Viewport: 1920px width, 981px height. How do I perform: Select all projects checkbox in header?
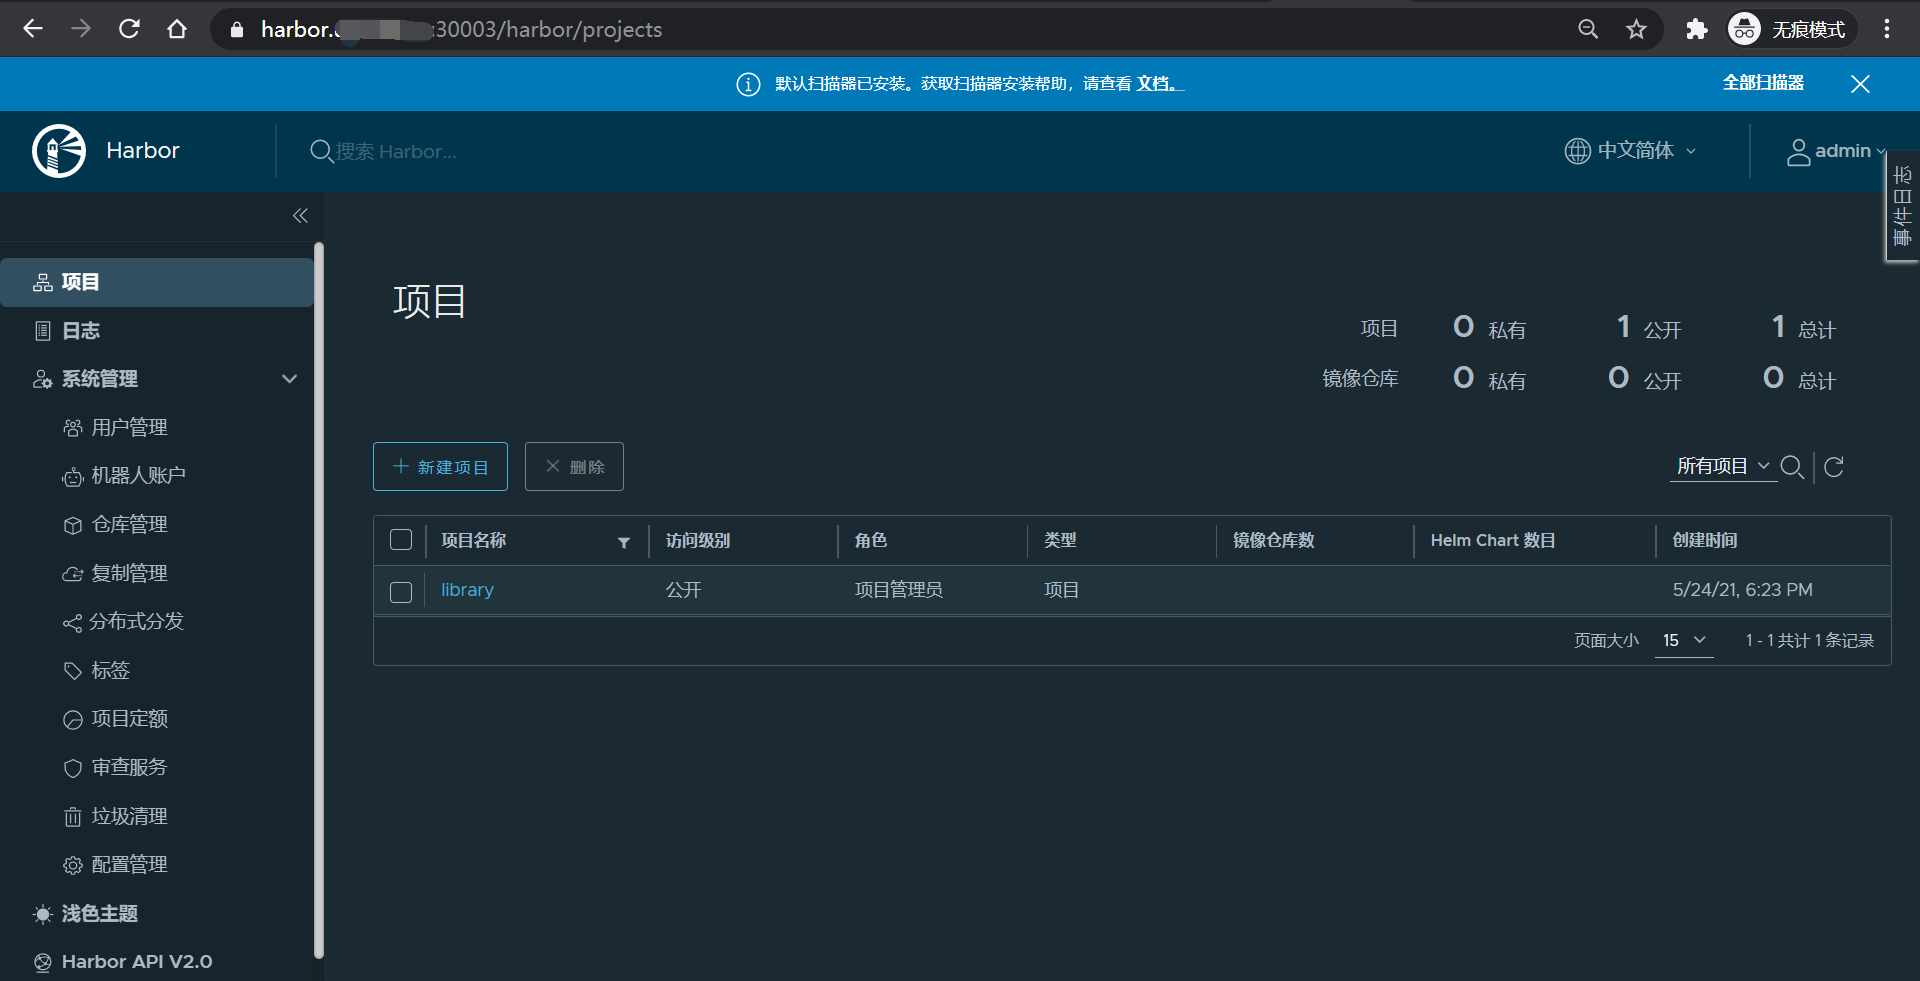401,540
